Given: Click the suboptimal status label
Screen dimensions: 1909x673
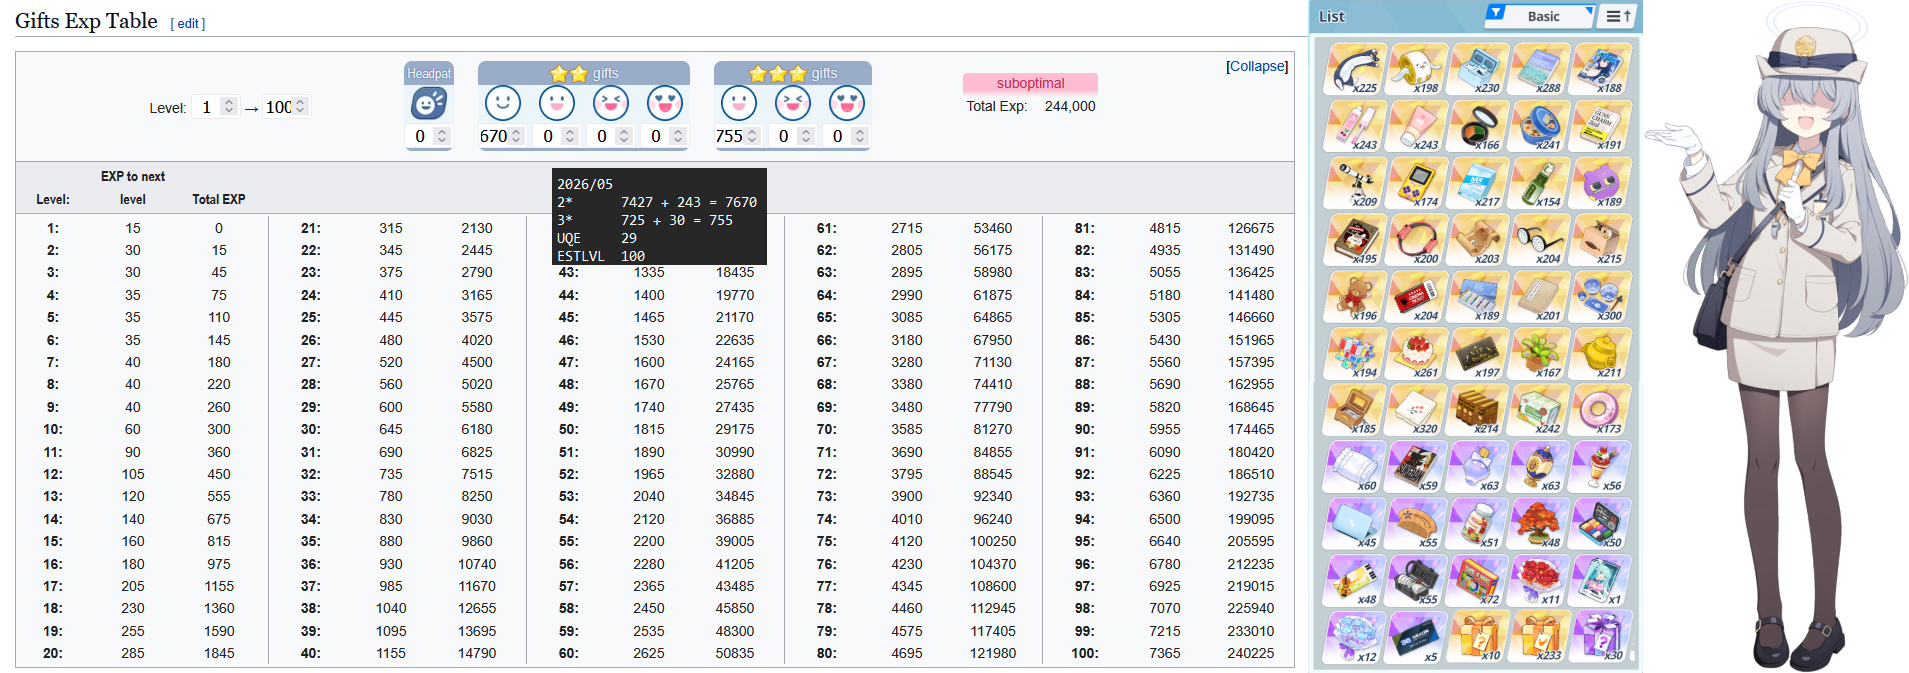Looking at the screenshot, I should 1030,83.
